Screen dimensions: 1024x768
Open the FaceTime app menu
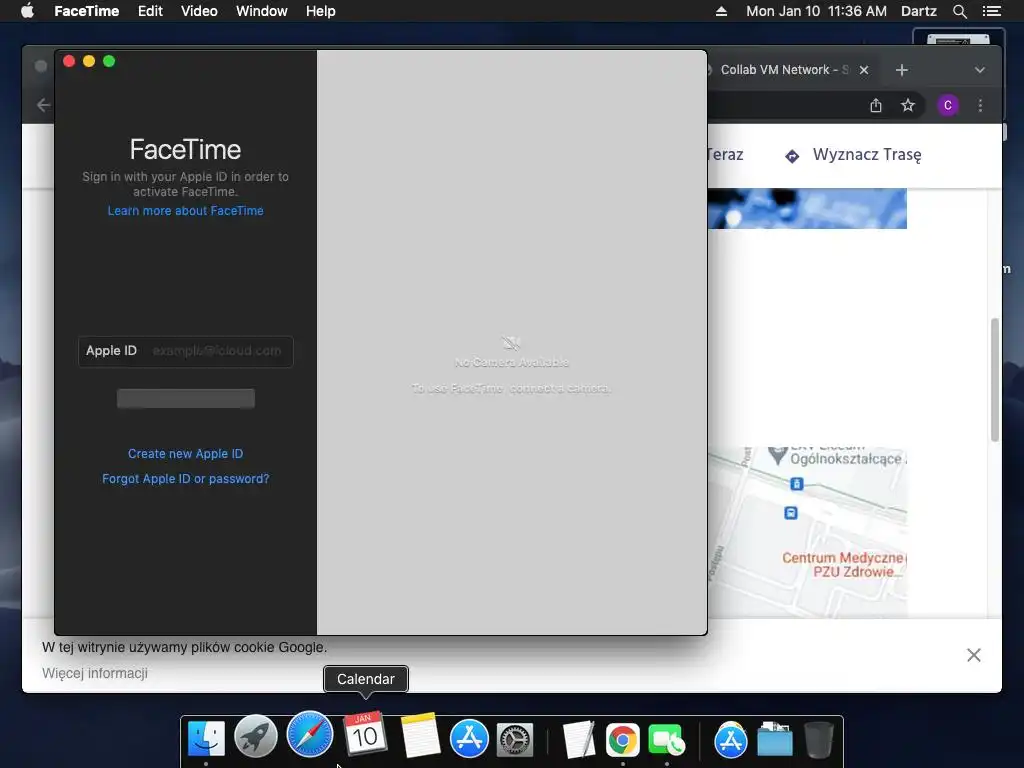pyautogui.click(x=86, y=11)
